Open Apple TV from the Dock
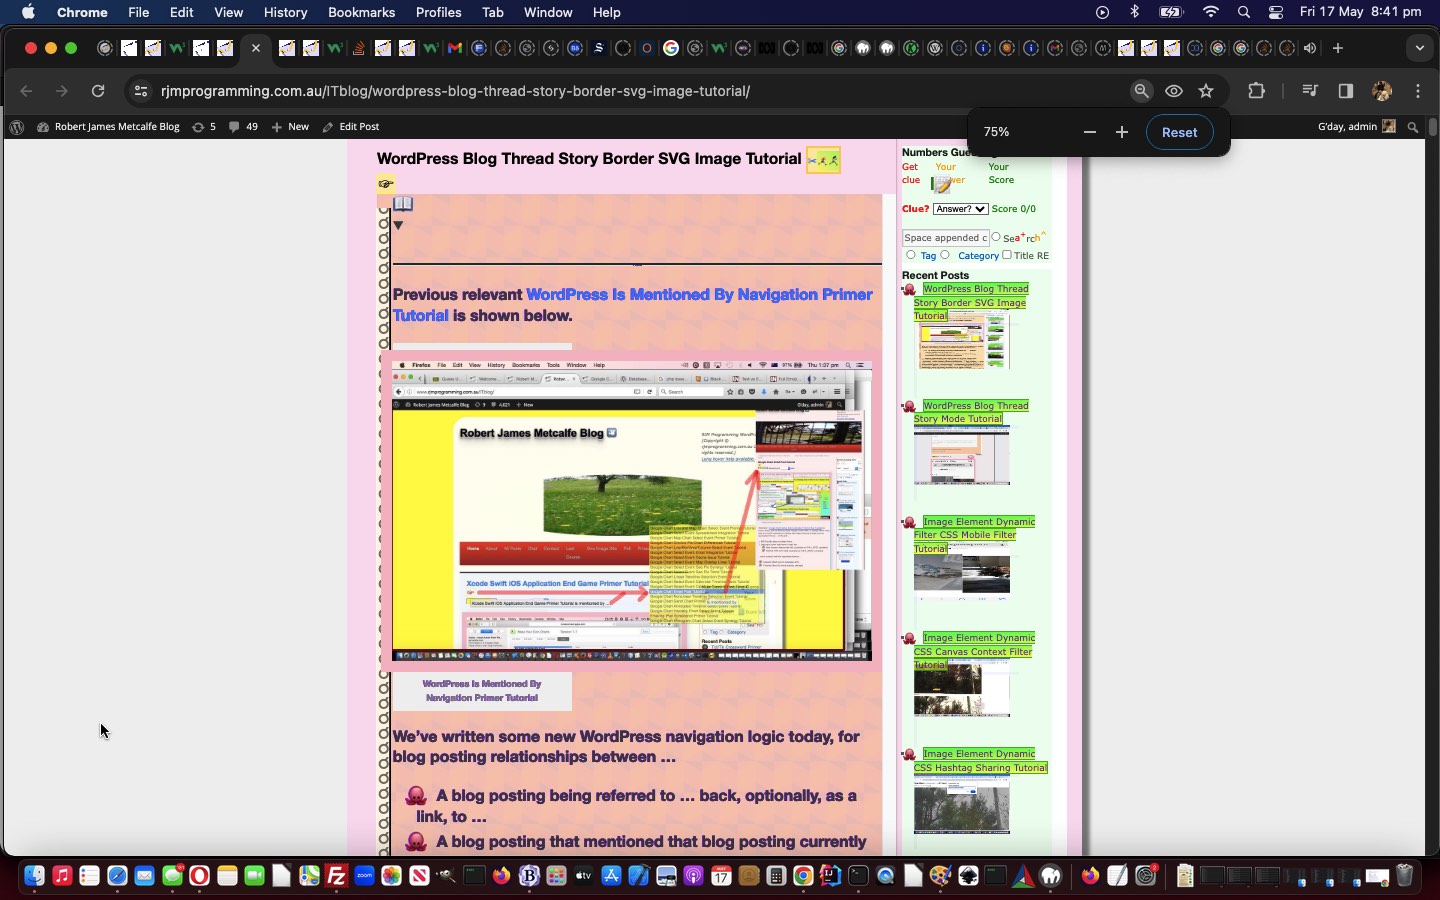Screen dimensions: 1440x900 583,876
